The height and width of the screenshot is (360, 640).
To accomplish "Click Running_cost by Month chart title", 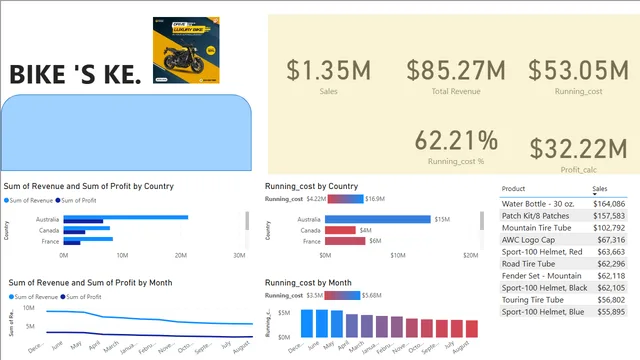I will (x=308, y=282).
